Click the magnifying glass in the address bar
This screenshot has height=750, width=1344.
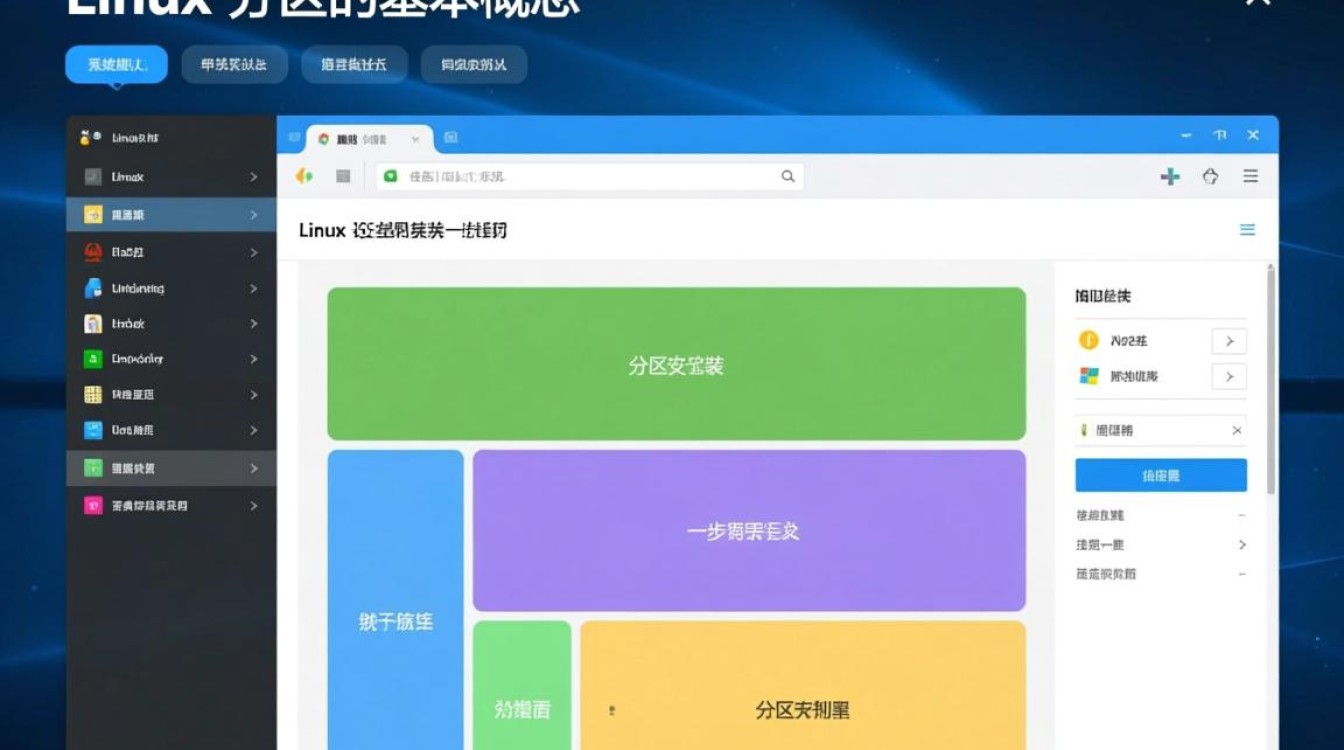coord(788,175)
